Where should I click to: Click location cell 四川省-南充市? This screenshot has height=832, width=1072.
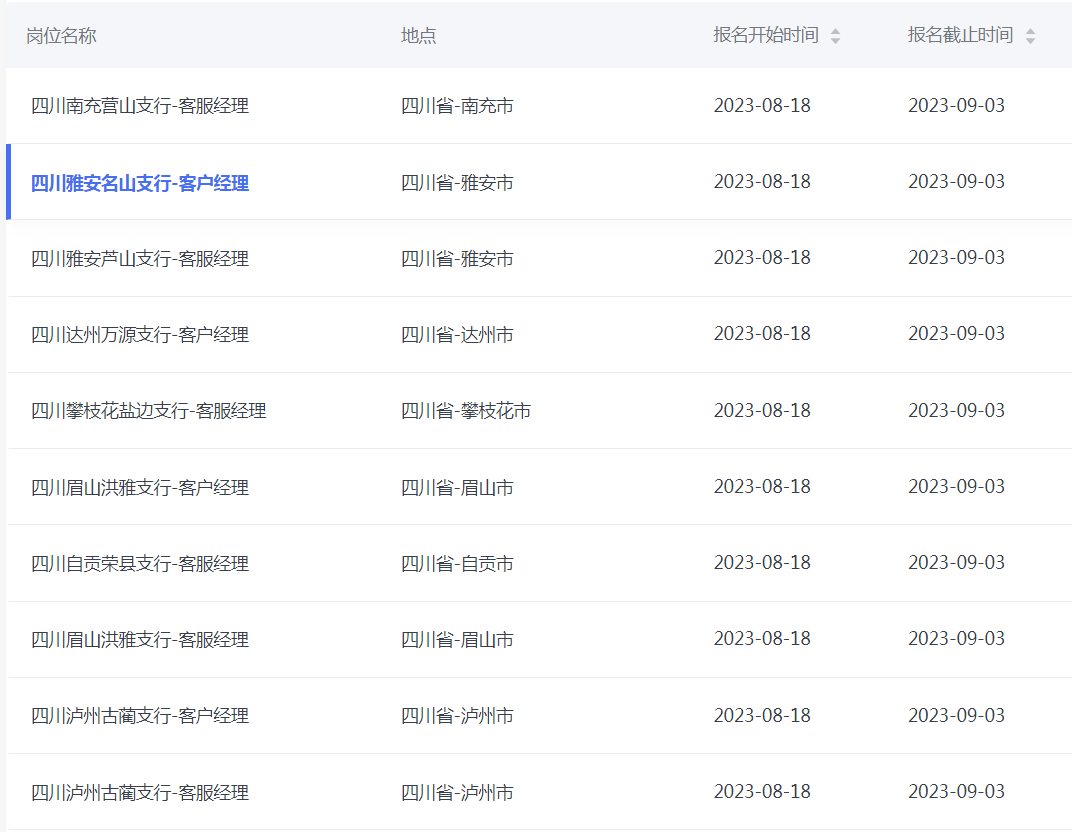tap(457, 106)
